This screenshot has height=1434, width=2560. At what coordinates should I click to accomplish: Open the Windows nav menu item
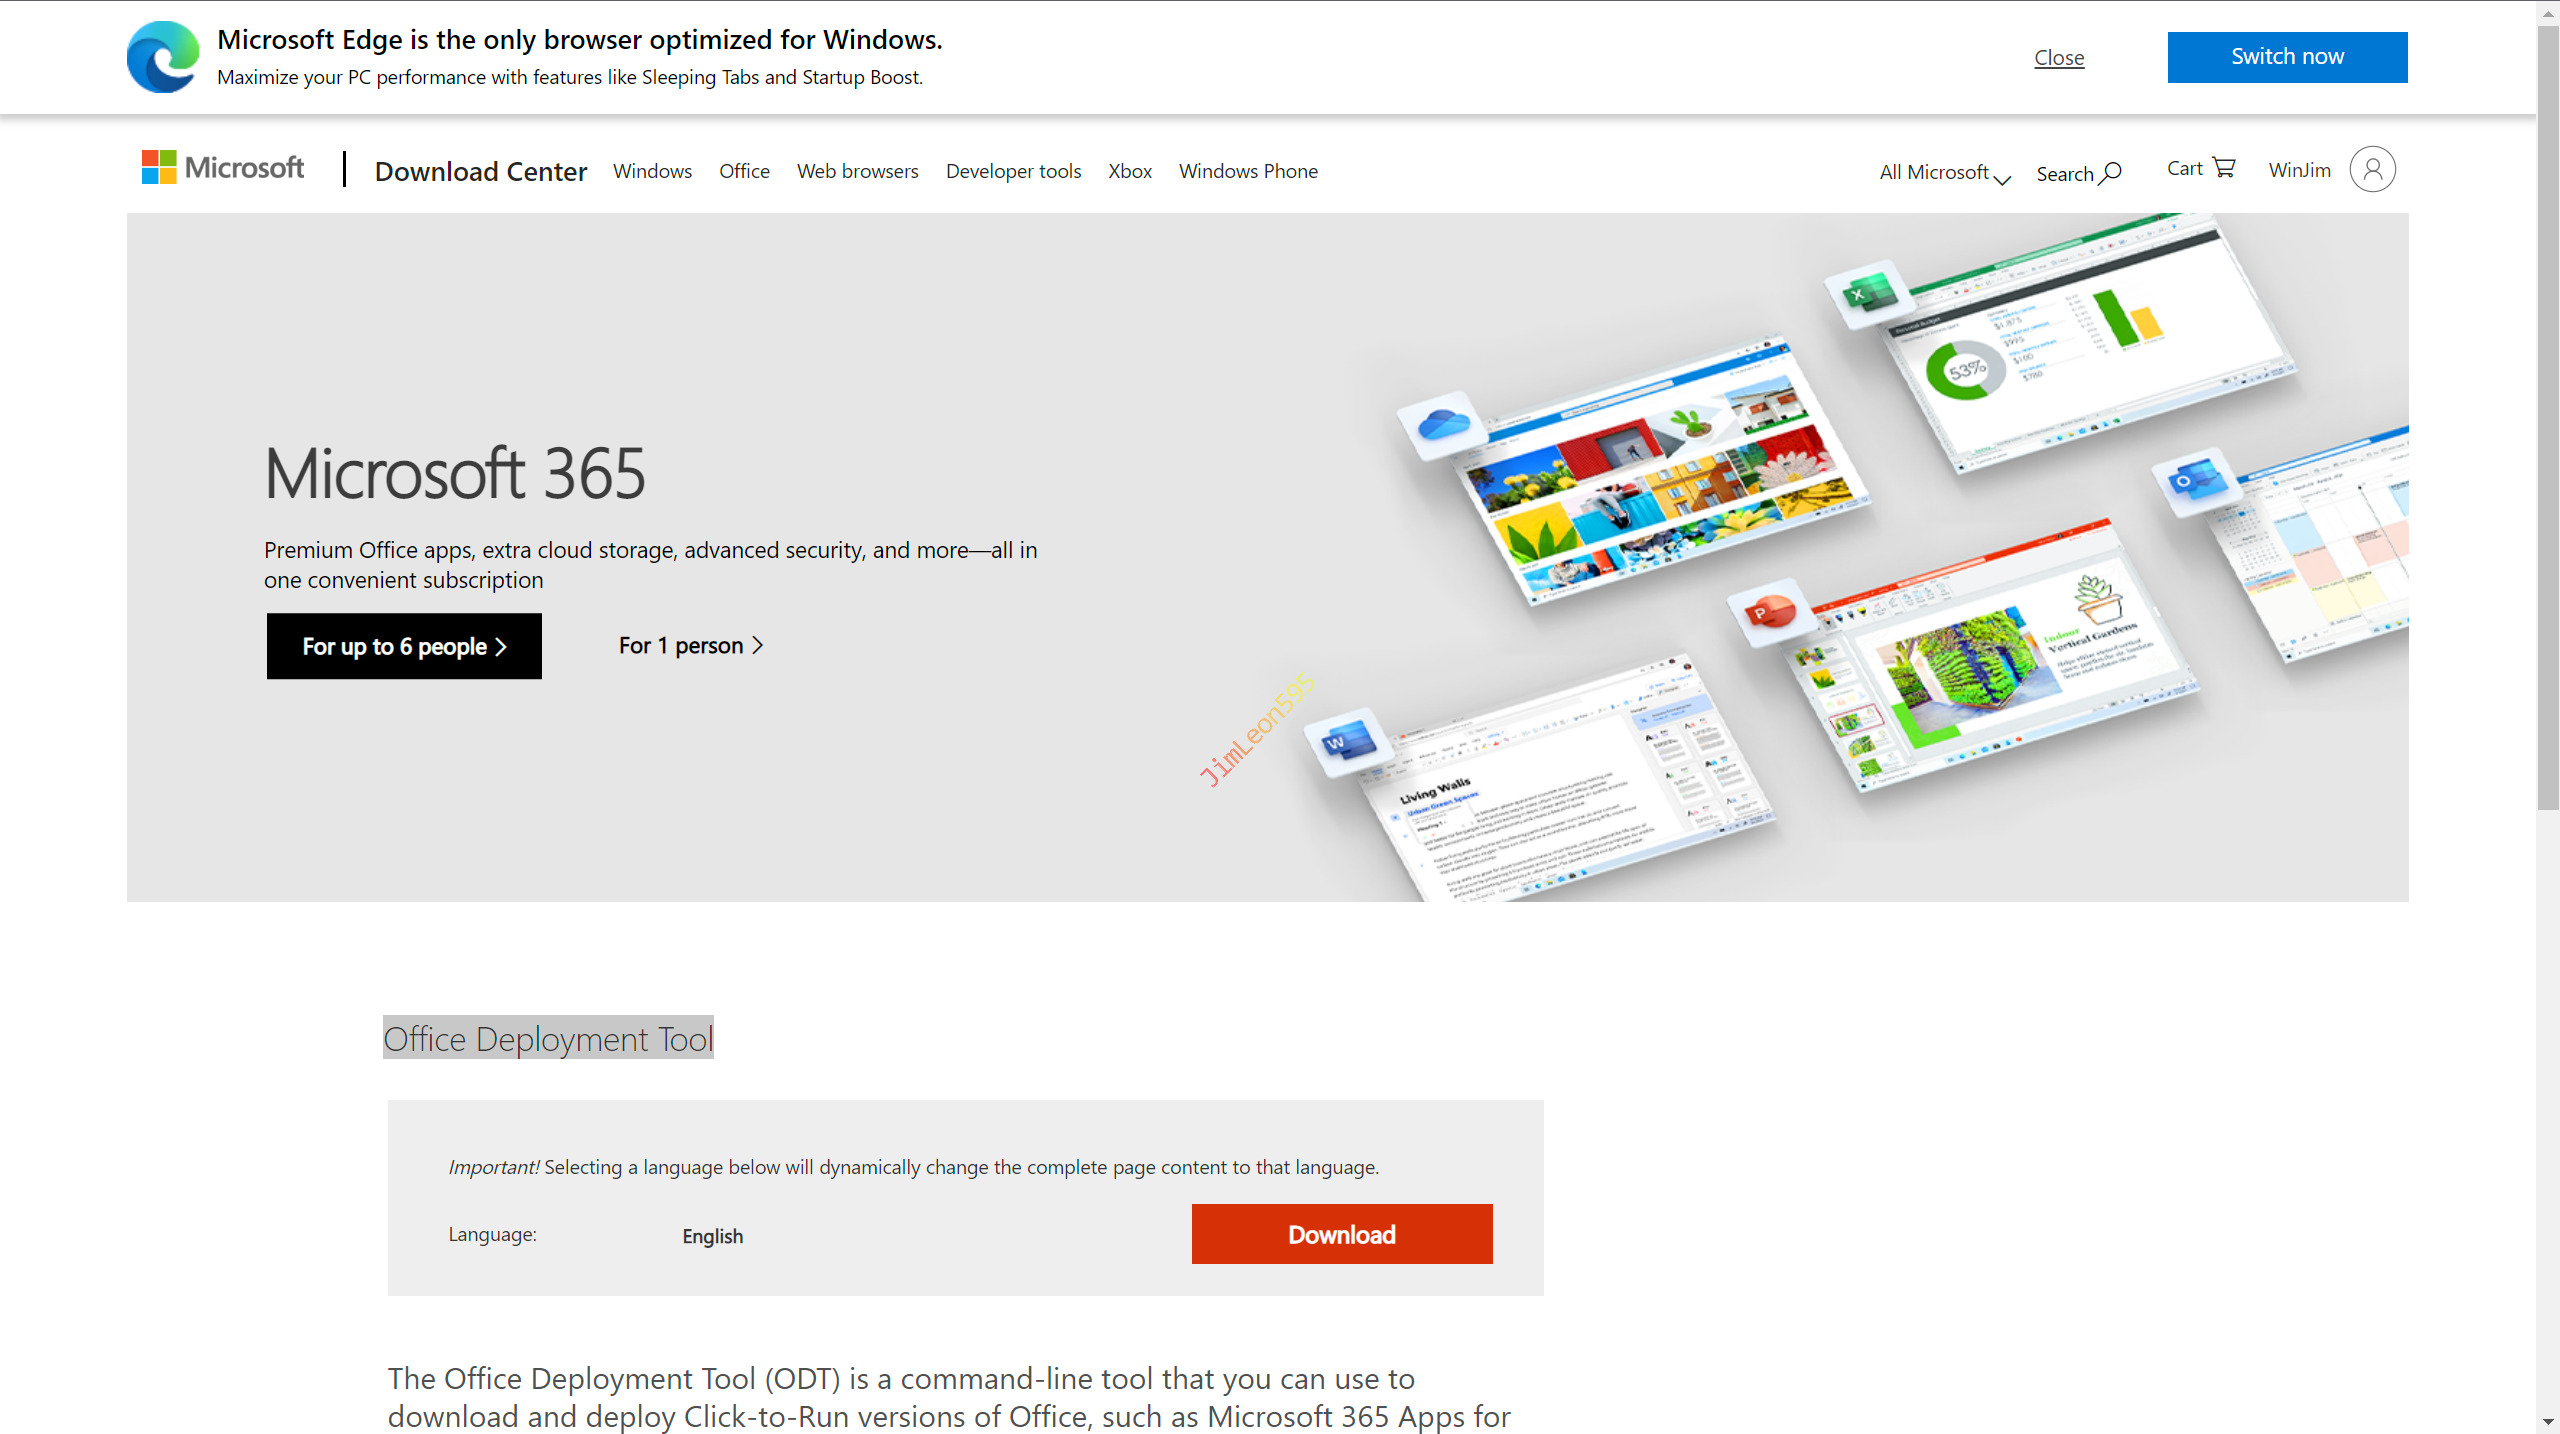pos(652,171)
